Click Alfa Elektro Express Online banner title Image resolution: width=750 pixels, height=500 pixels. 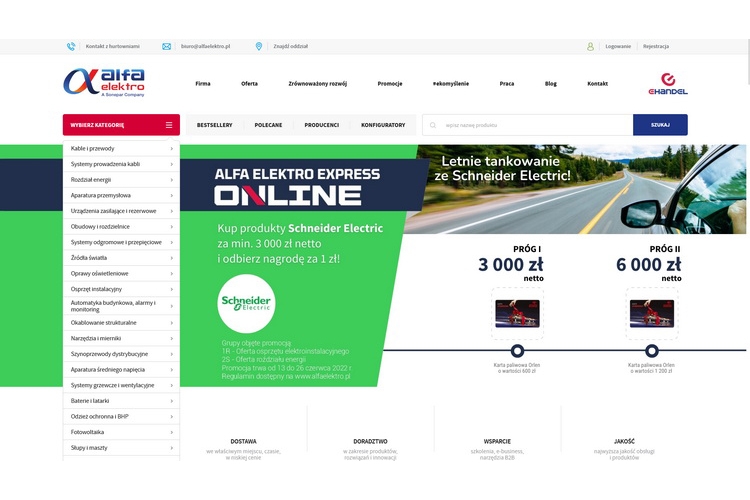pos(297,187)
